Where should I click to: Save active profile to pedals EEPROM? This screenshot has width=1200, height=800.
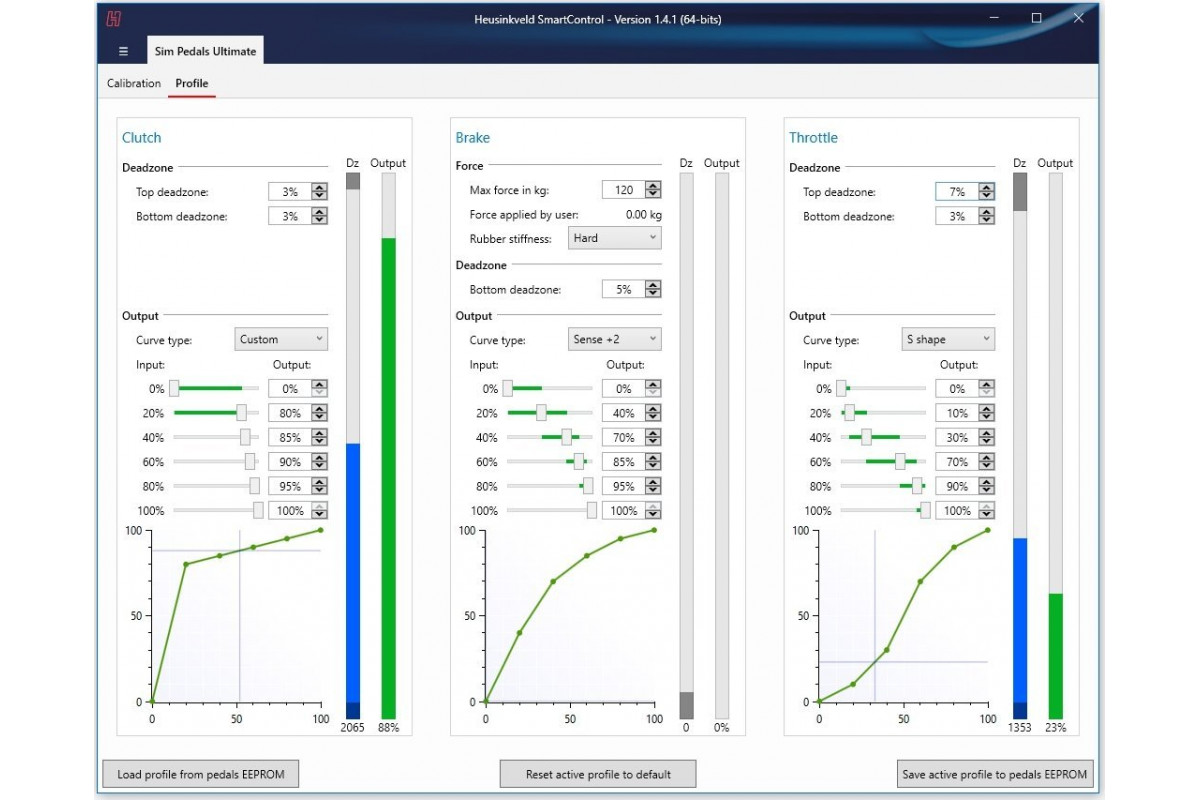996,774
